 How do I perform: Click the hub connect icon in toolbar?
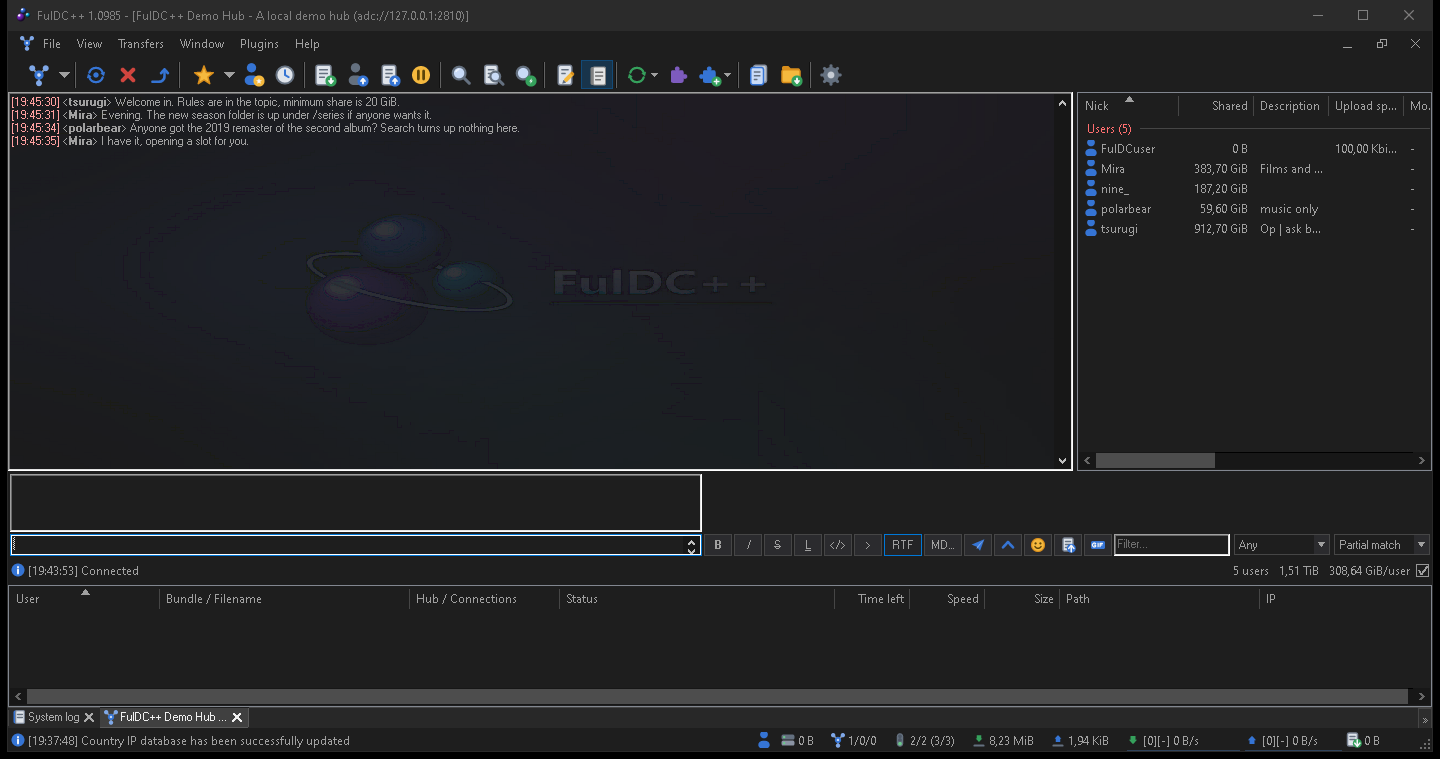point(39,75)
